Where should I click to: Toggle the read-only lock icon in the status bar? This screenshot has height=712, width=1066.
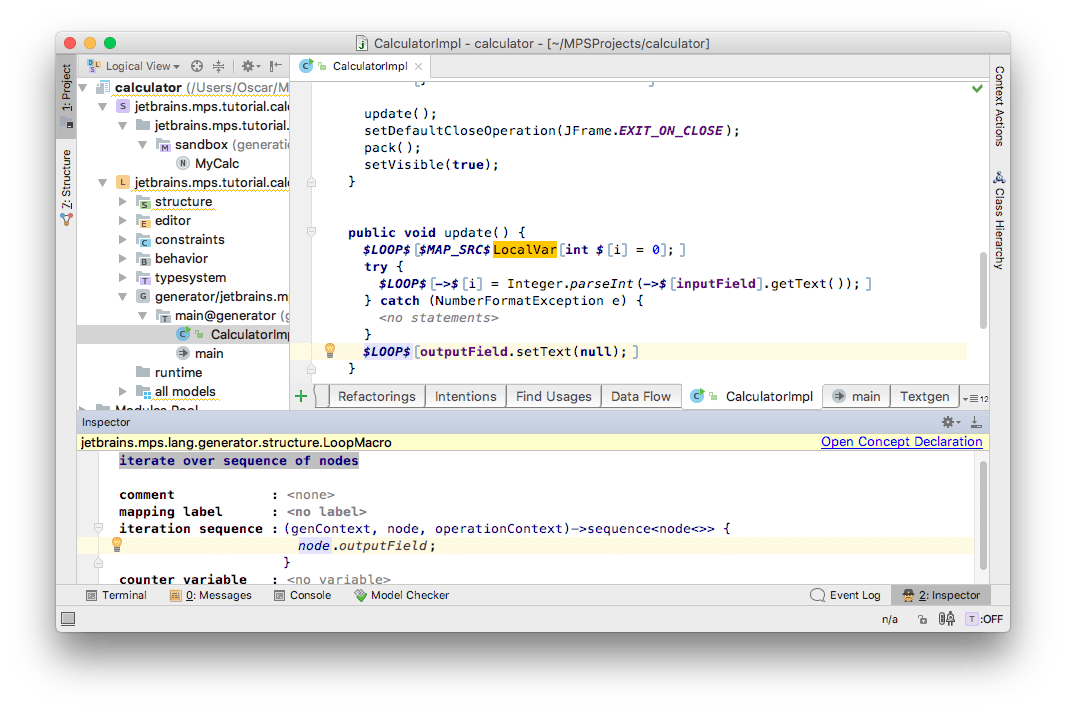[921, 619]
